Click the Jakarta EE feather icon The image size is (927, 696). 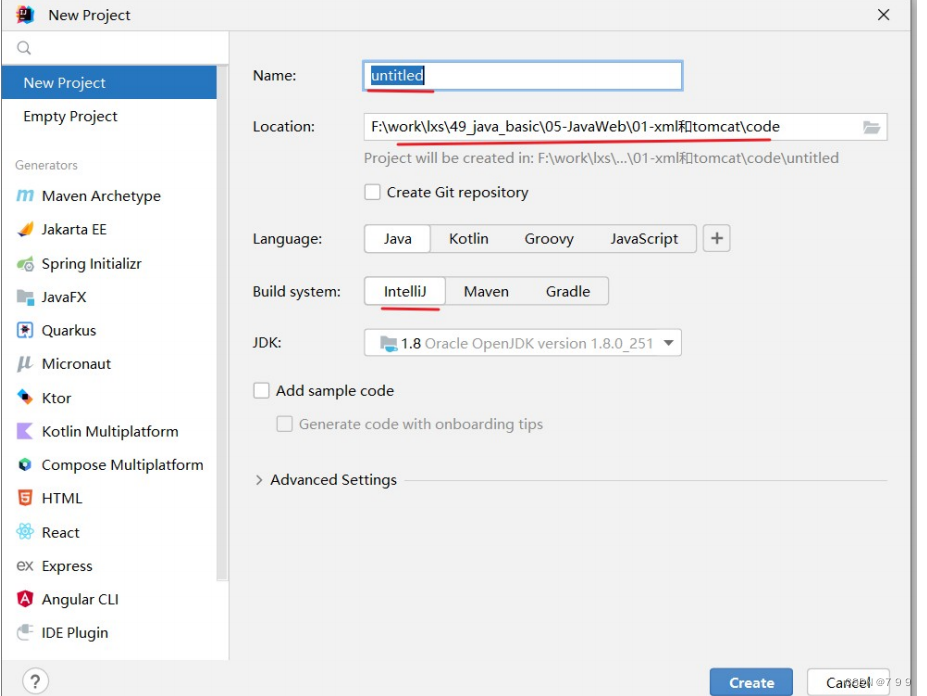coord(25,229)
